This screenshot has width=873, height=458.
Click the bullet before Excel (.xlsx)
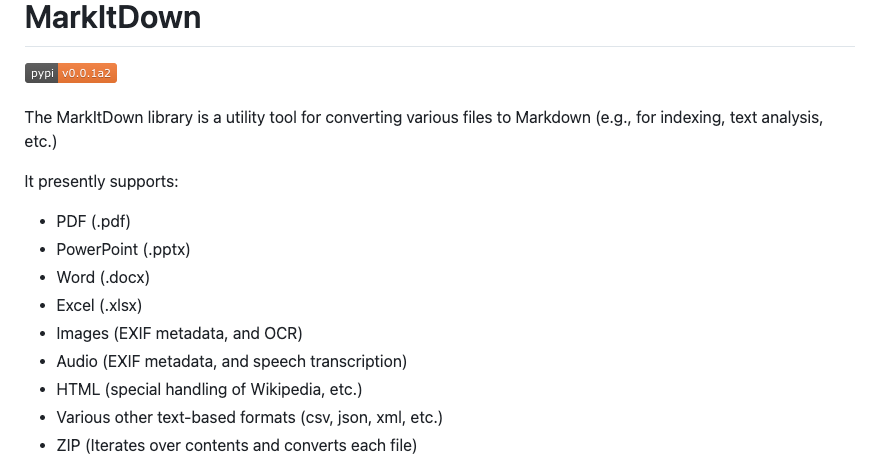pos(43,306)
